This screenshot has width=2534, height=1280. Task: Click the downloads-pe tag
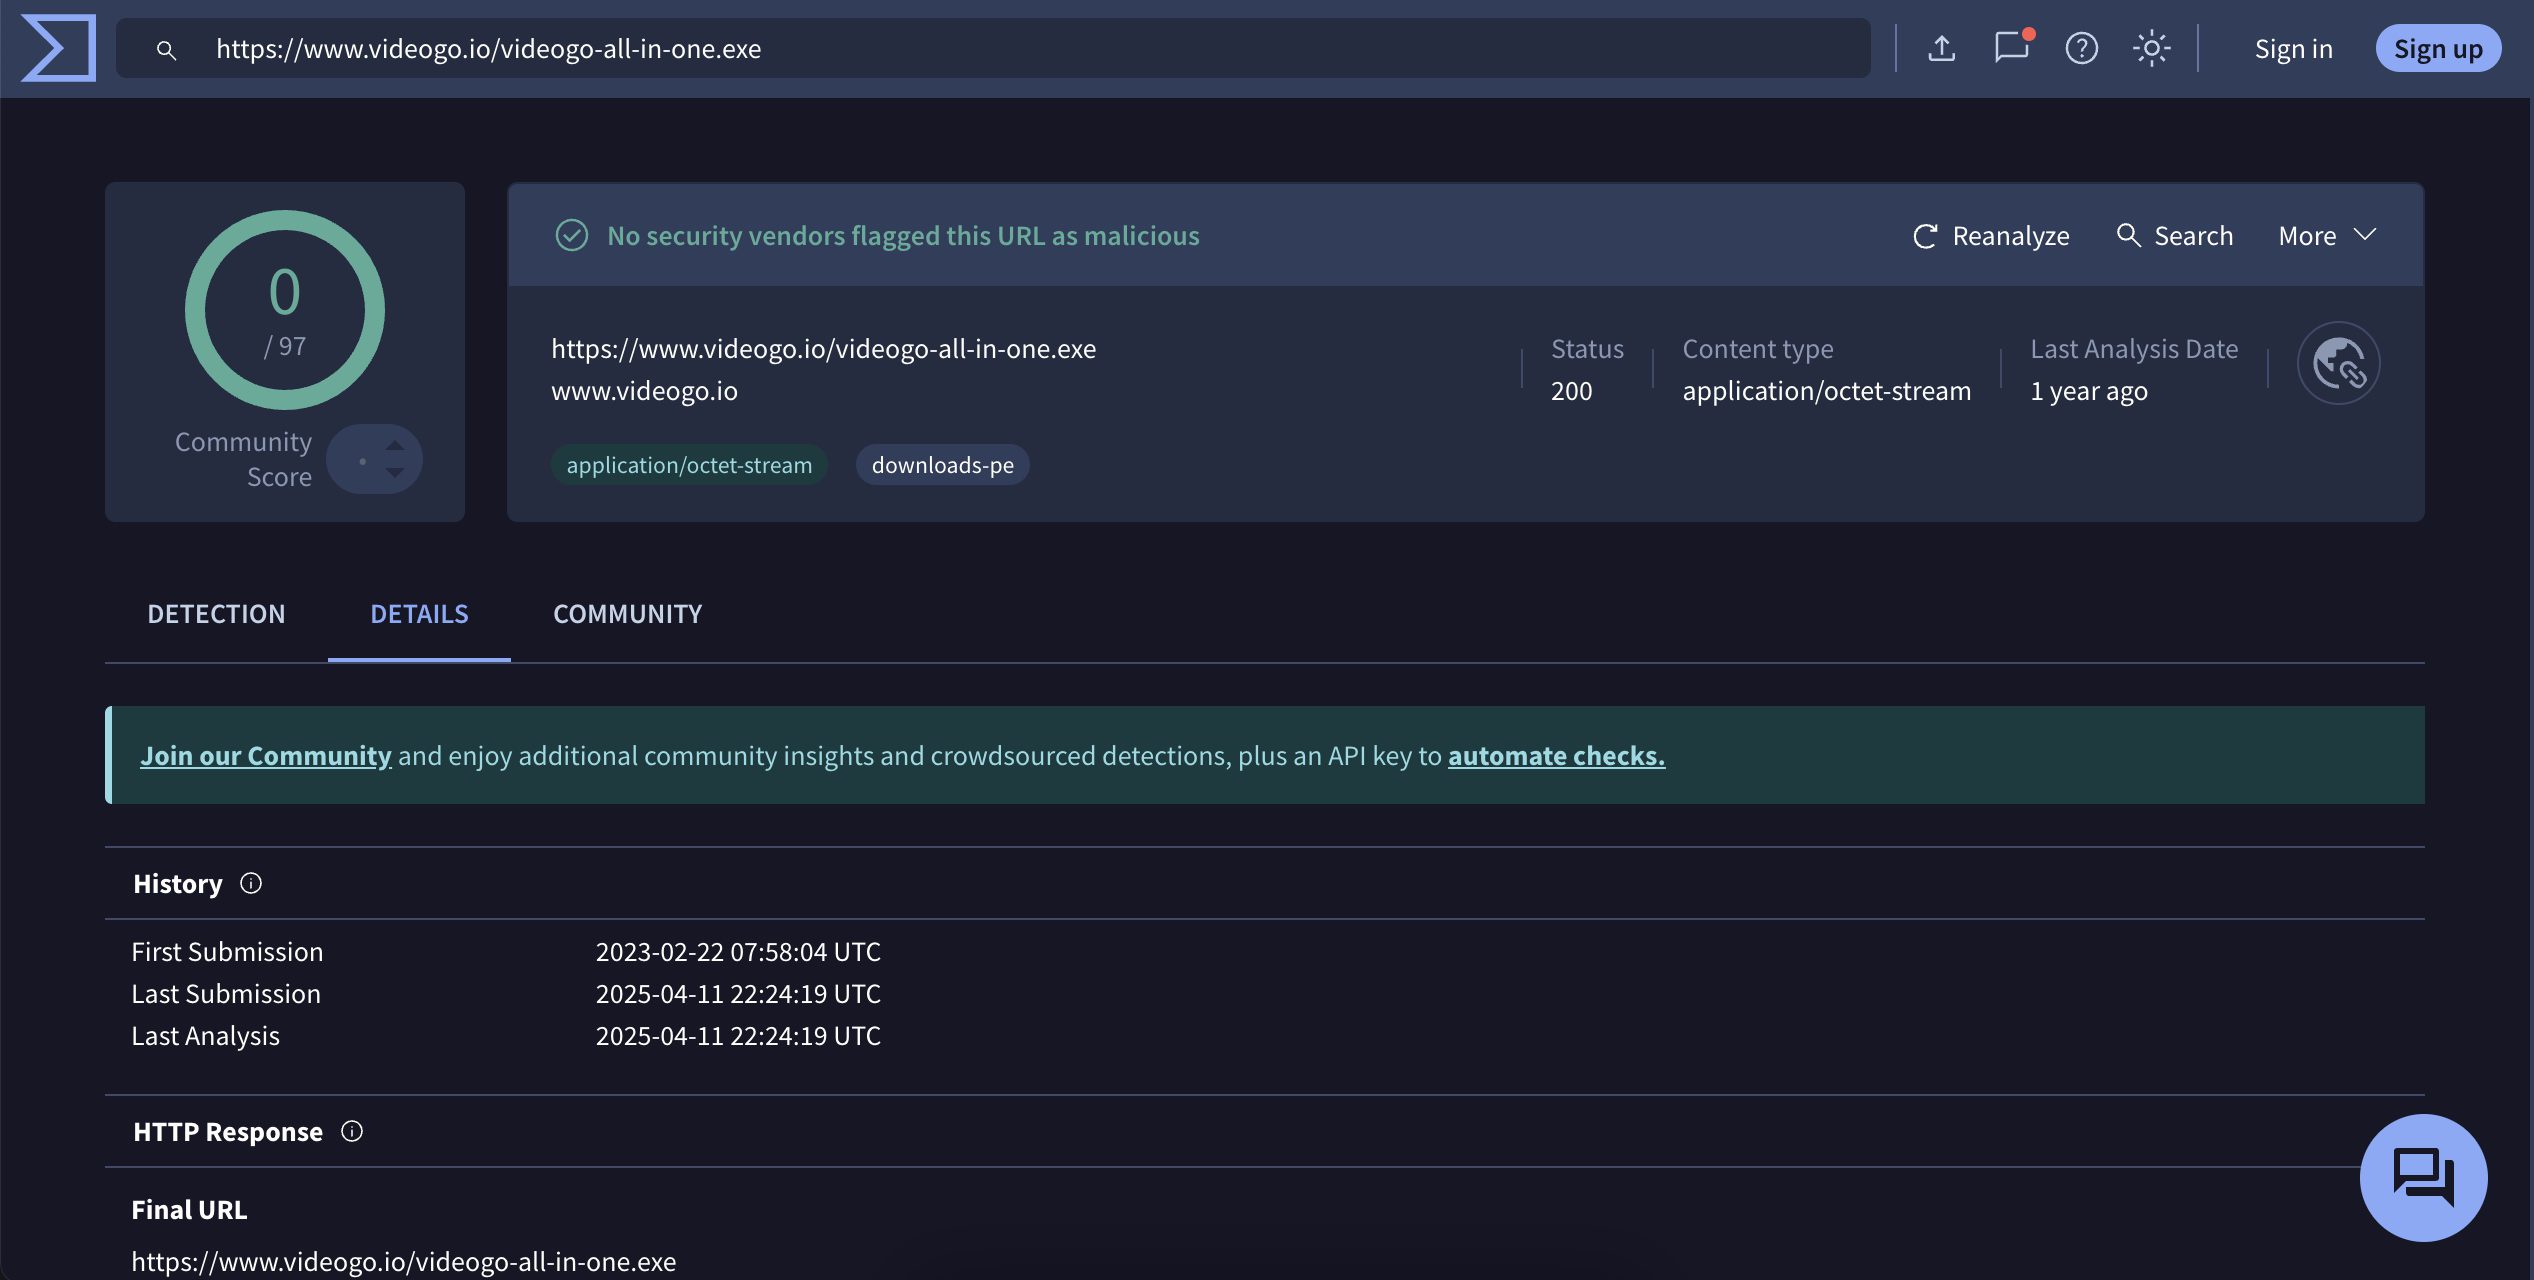(942, 465)
